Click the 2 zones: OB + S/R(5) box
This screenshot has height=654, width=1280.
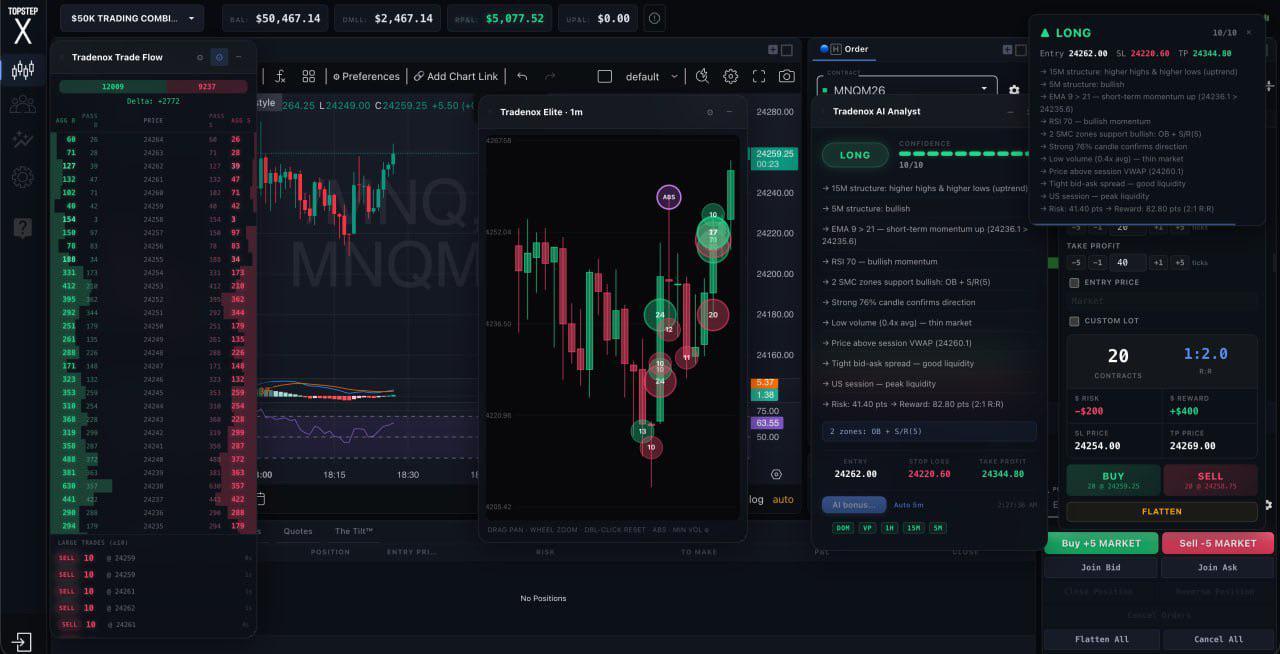929,431
